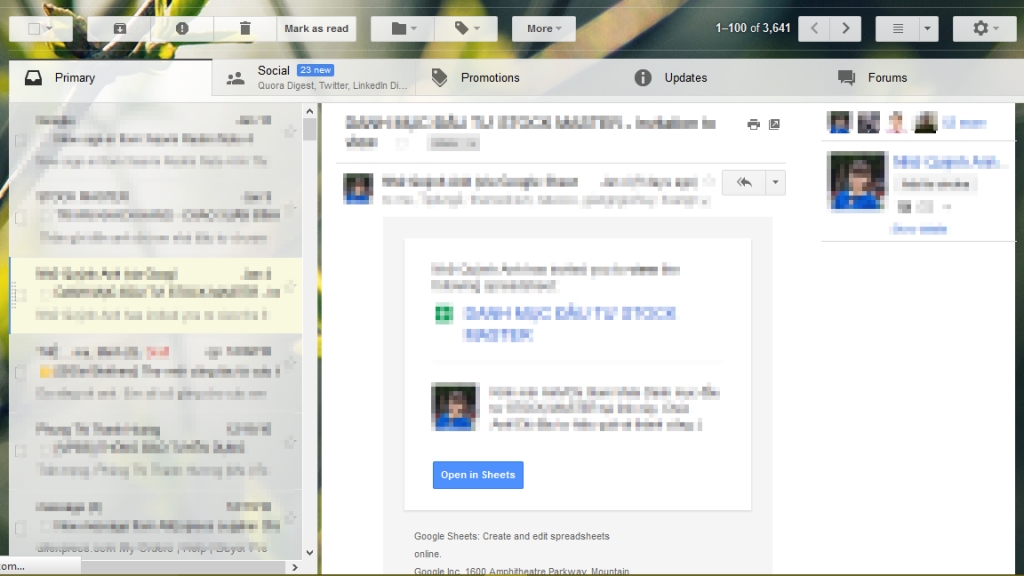Expand message details arrow after recipients line
Screen dimensions: 1024x576
point(705,201)
